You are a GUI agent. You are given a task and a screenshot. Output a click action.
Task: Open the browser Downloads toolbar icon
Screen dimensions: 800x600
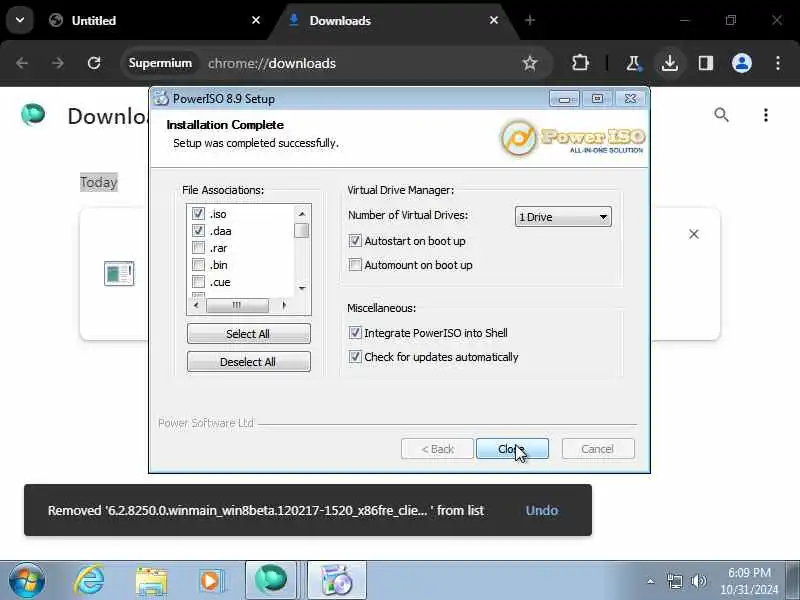click(669, 63)
